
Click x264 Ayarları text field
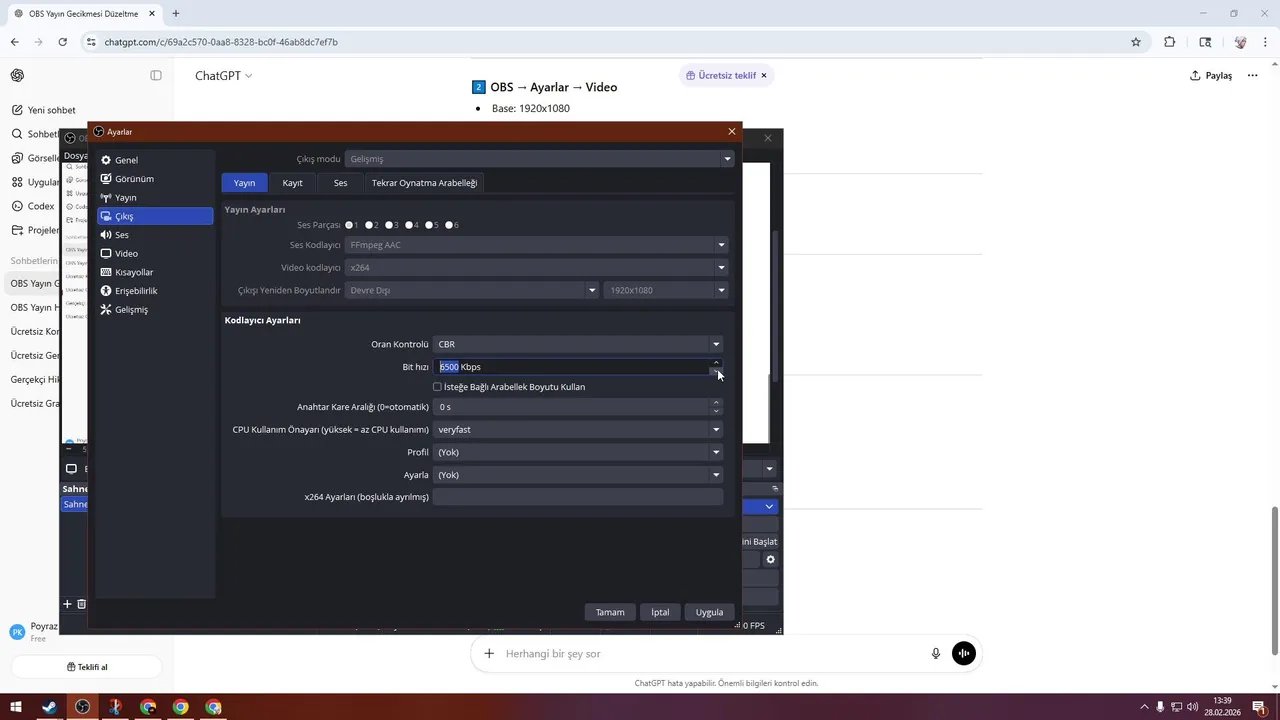click(578, 497)
